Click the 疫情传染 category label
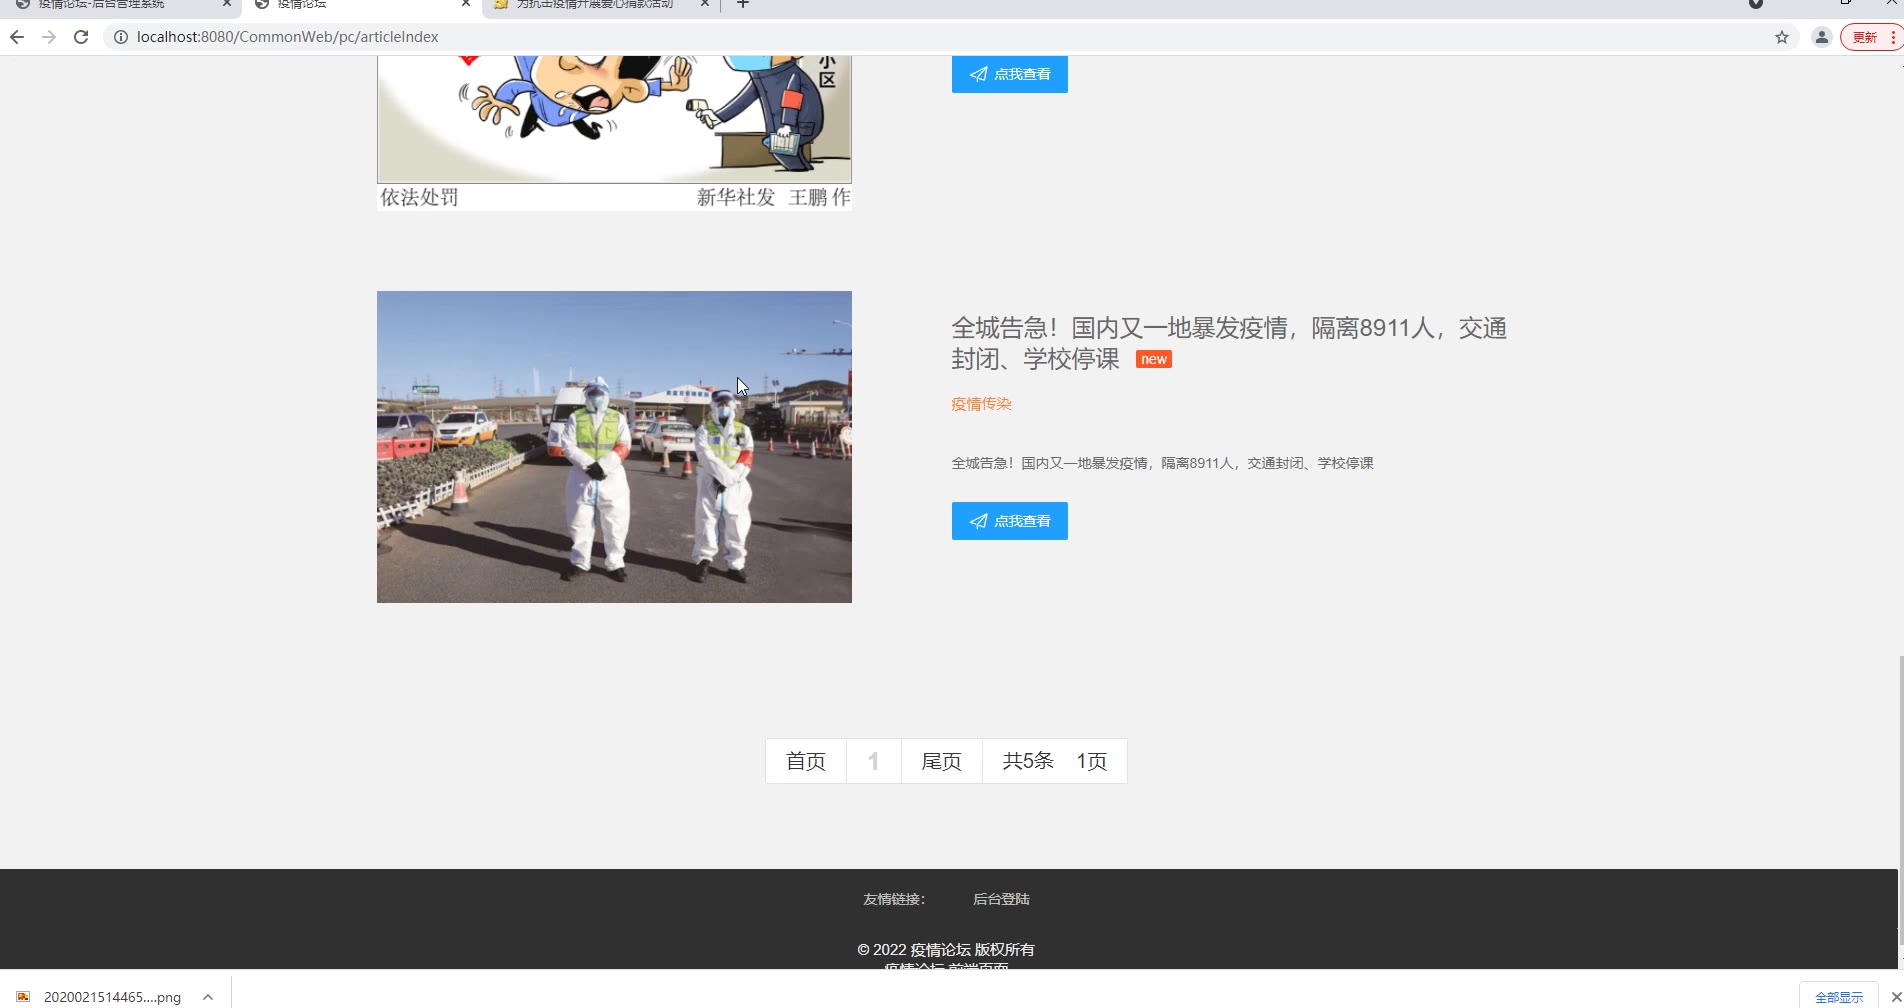This screenshot has height=1008, width=1904. 981,404
